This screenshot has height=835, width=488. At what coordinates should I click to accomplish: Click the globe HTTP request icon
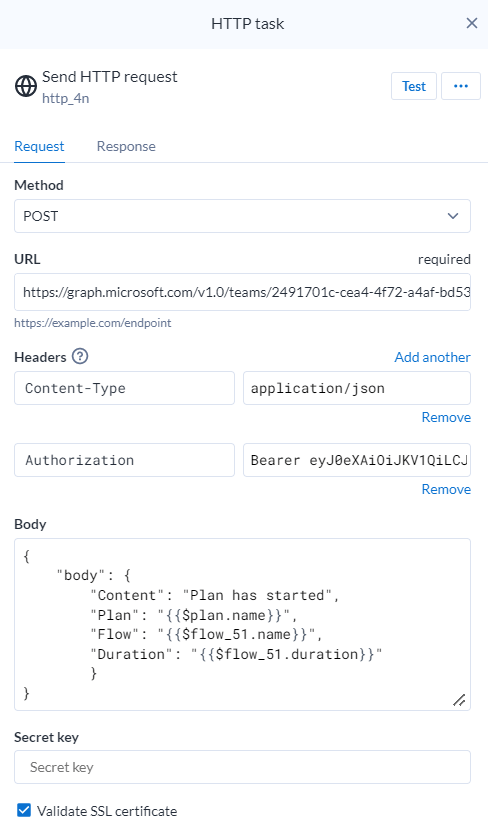[26, 86]
